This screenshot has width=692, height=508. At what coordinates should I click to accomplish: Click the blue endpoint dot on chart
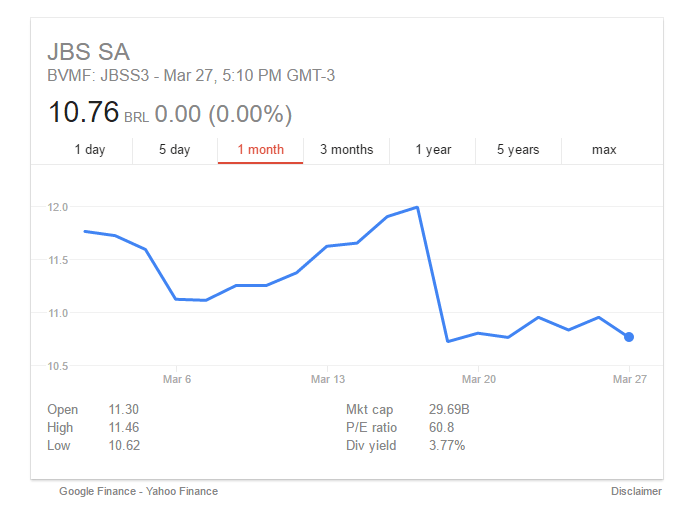pyautogui.click(x=629, y=337)
